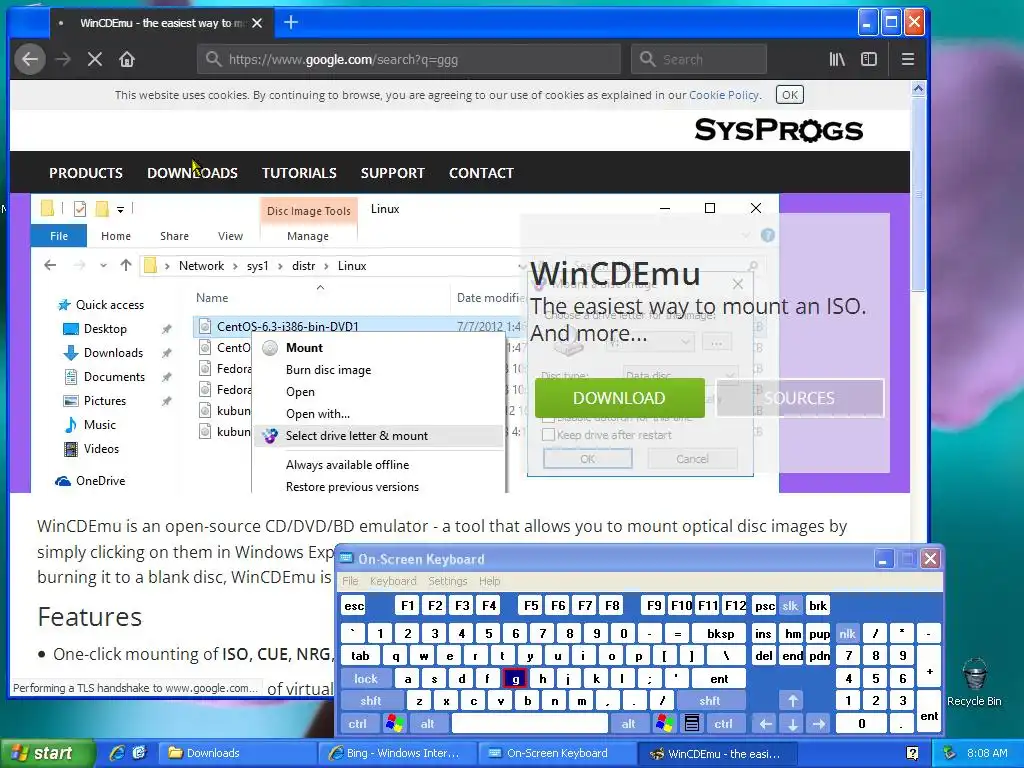The image size is (1024, 768).
Task: Click the page scrollbar up arrow
Action: (x=918, y=88)
